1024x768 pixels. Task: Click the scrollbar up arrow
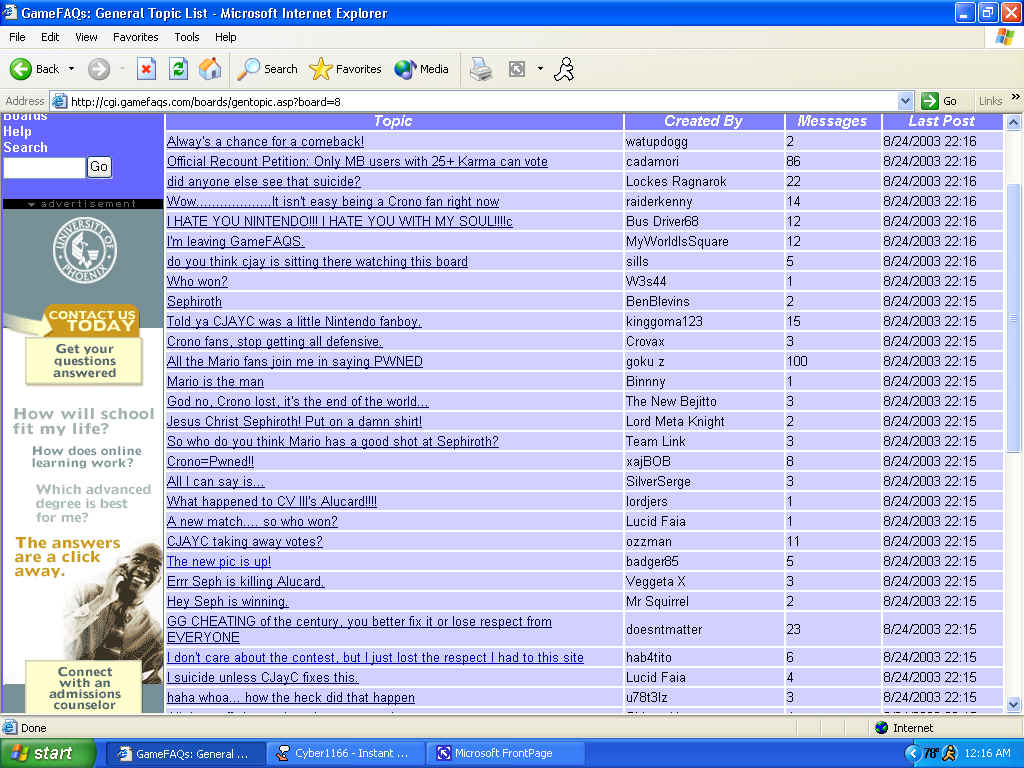pos(1013,122)
